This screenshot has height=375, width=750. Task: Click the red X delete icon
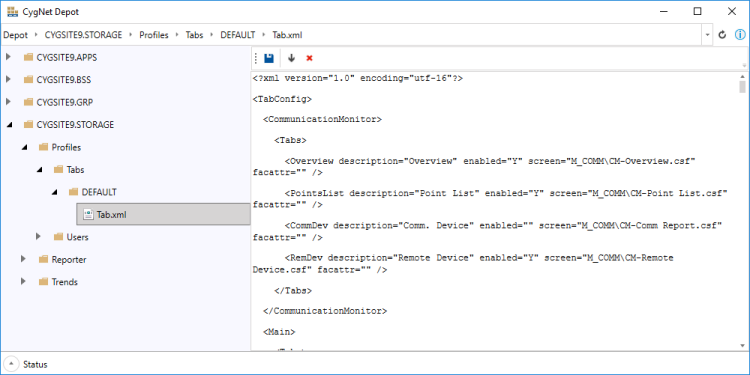[309, 58]
